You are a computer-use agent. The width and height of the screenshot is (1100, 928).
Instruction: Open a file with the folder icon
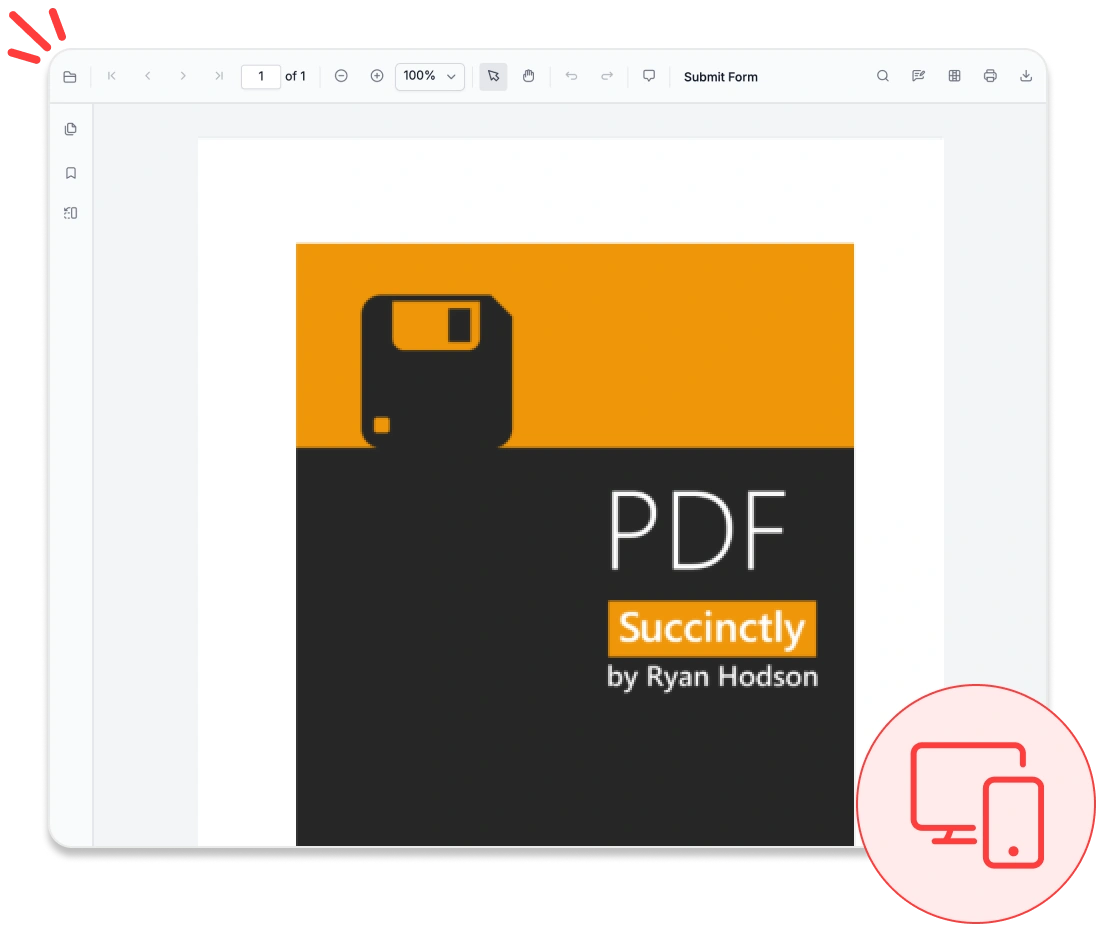click(70, 76)
